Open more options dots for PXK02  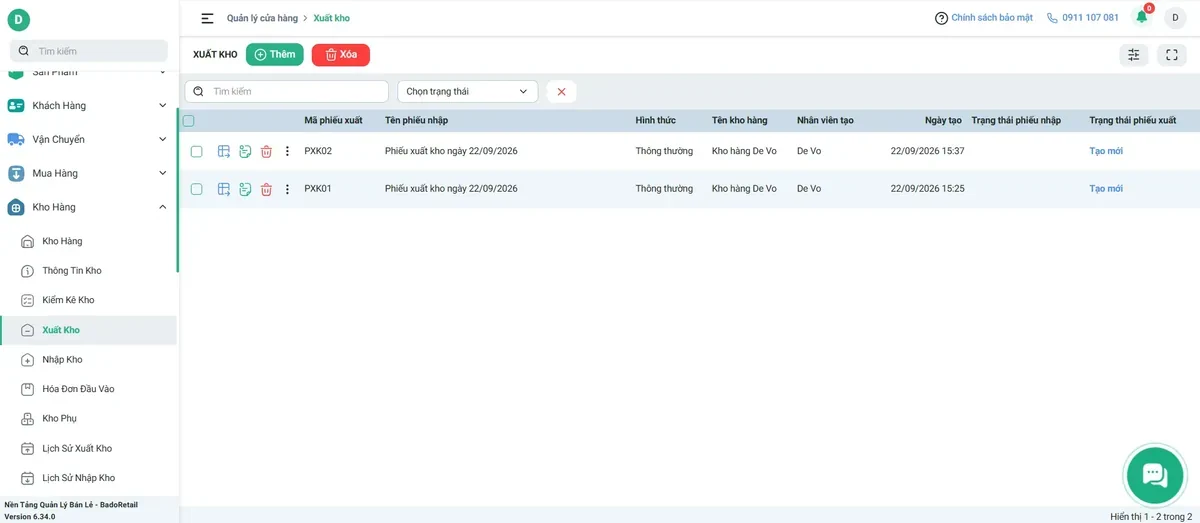point(287,151)
